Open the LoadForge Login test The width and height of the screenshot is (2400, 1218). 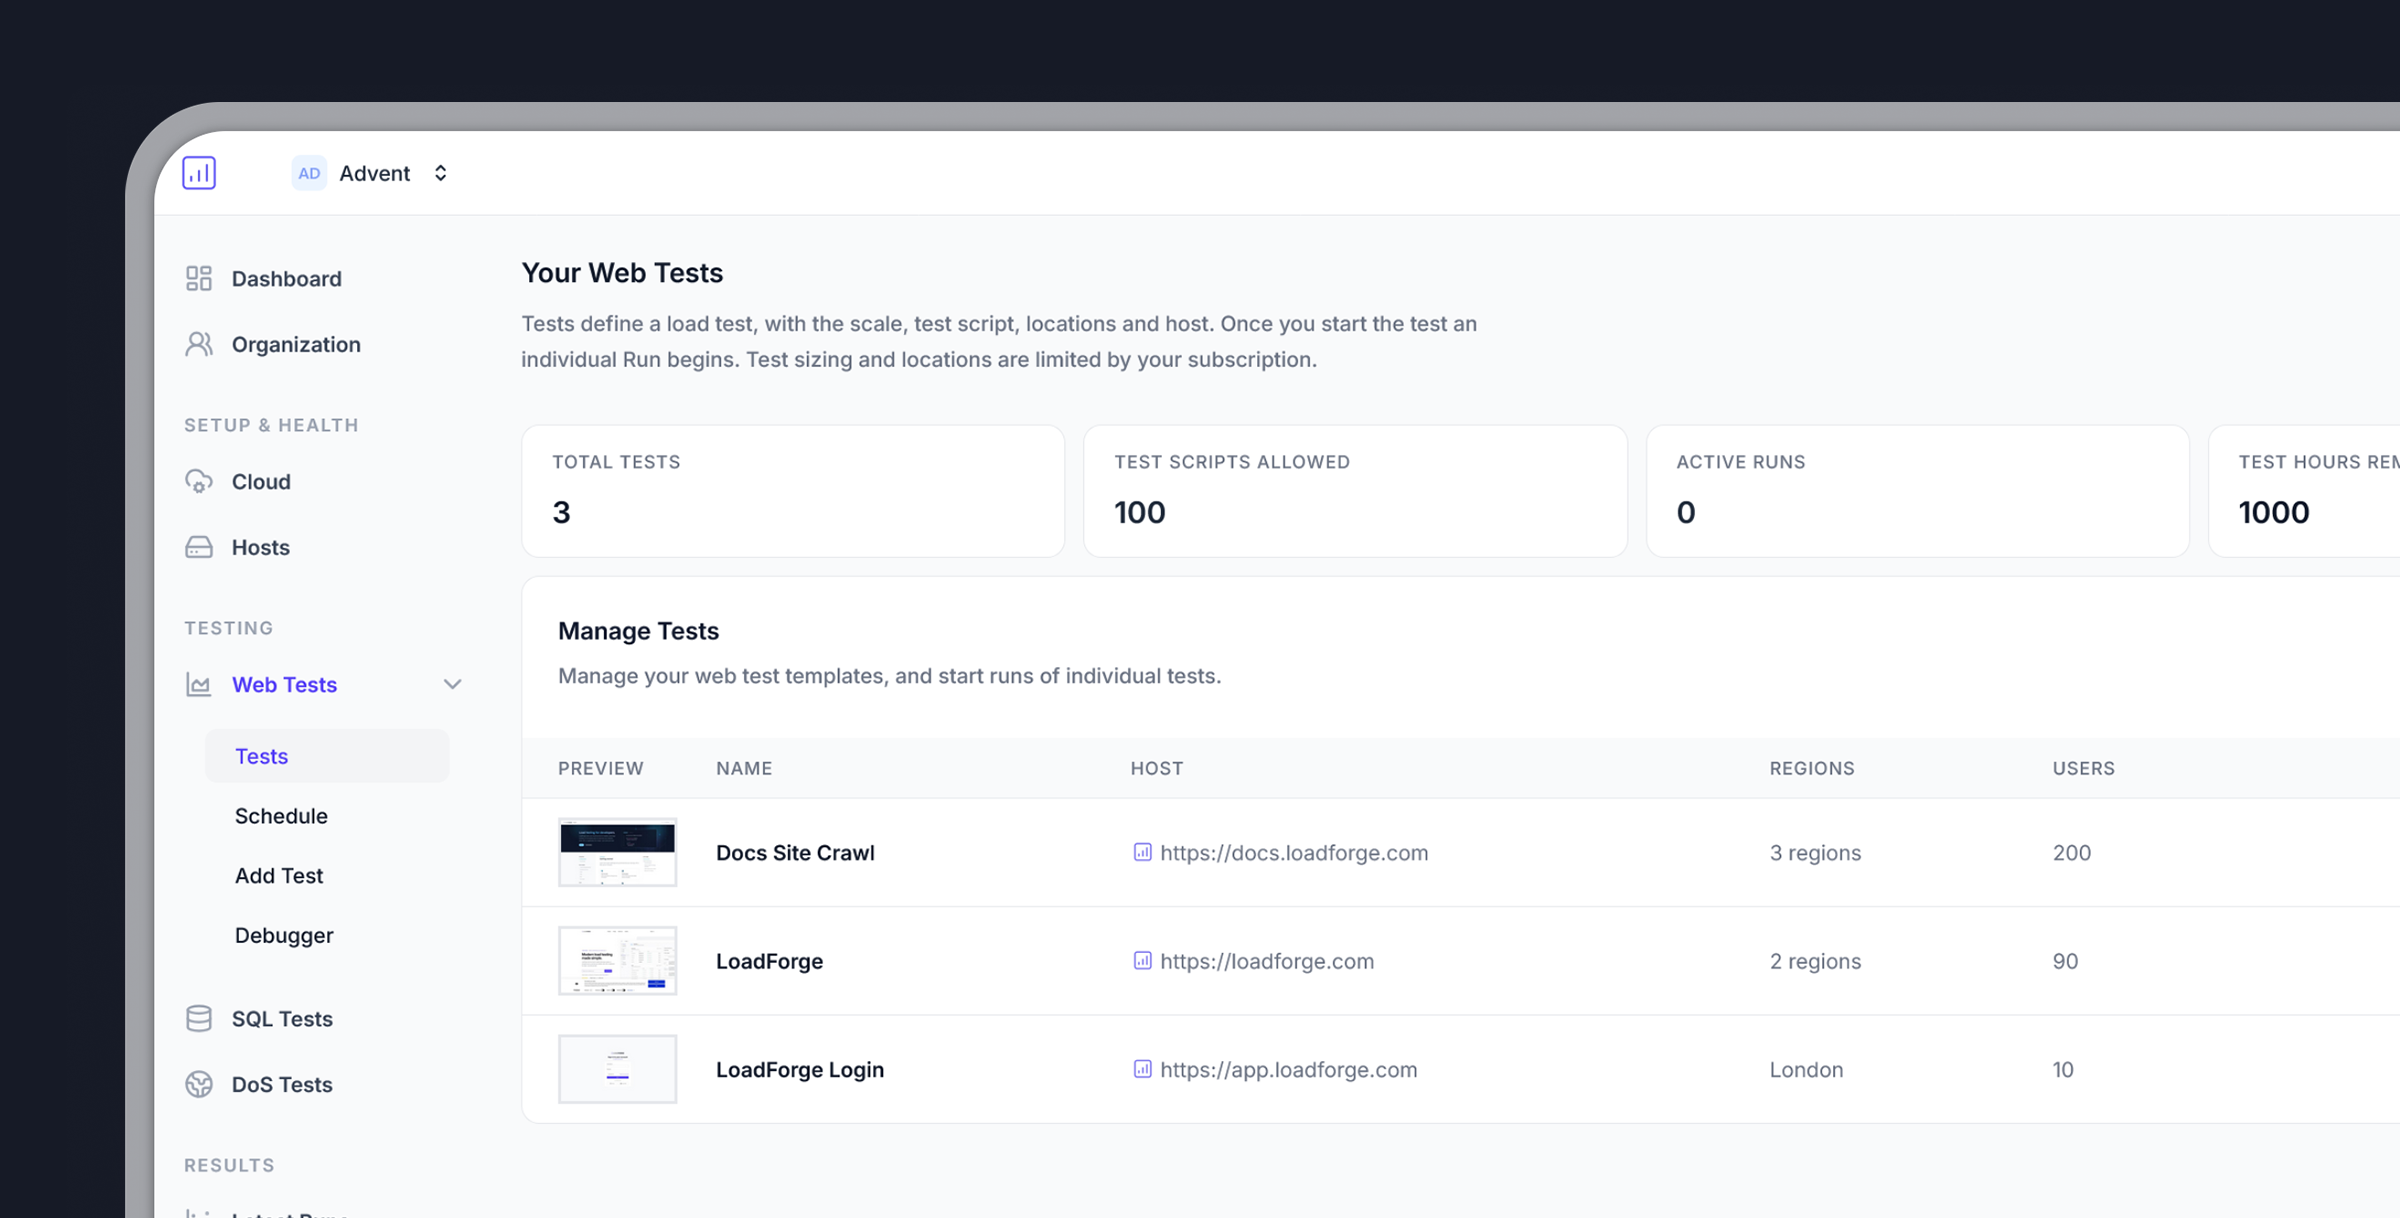[x=800, y=1069]
